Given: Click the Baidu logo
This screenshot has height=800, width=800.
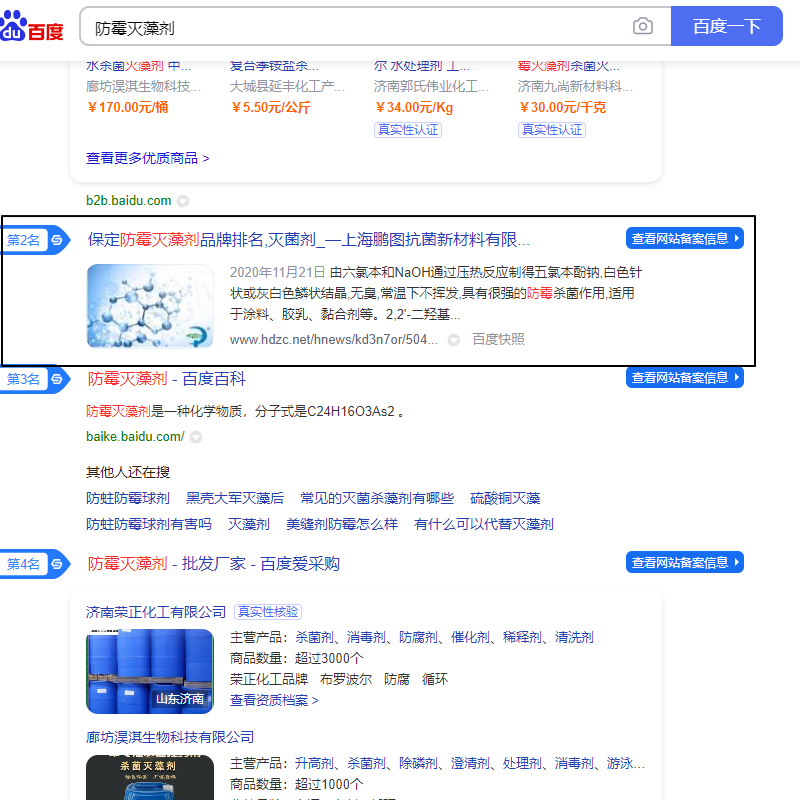Looking at the screenshot, I should pyautogui.click(x=32, y=27).
